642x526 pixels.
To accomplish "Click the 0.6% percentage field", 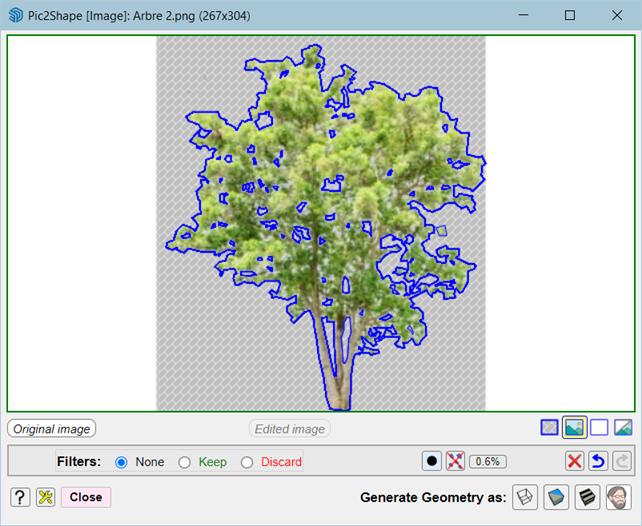I will 488,462.
